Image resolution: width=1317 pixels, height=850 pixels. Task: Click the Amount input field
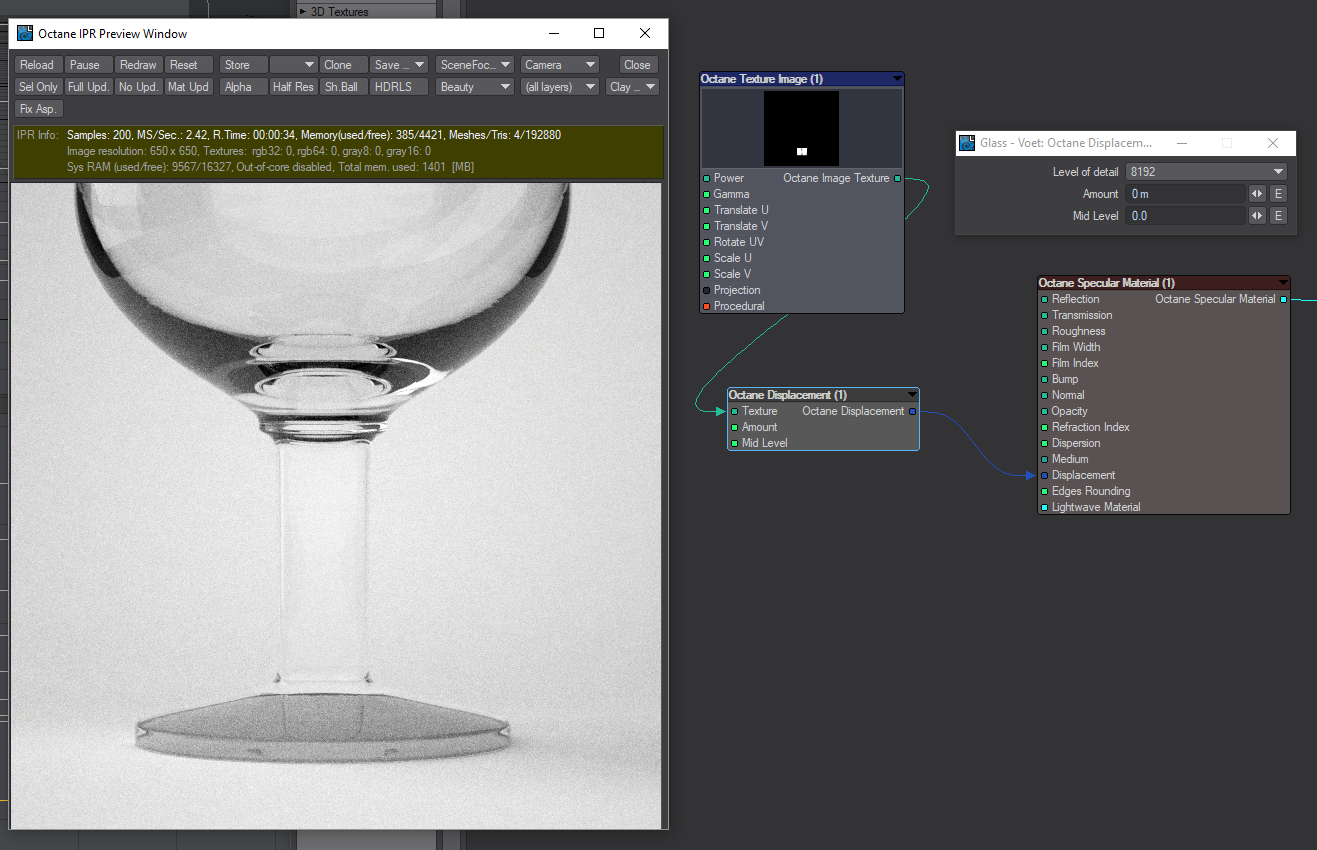[x=1186, y=194]
